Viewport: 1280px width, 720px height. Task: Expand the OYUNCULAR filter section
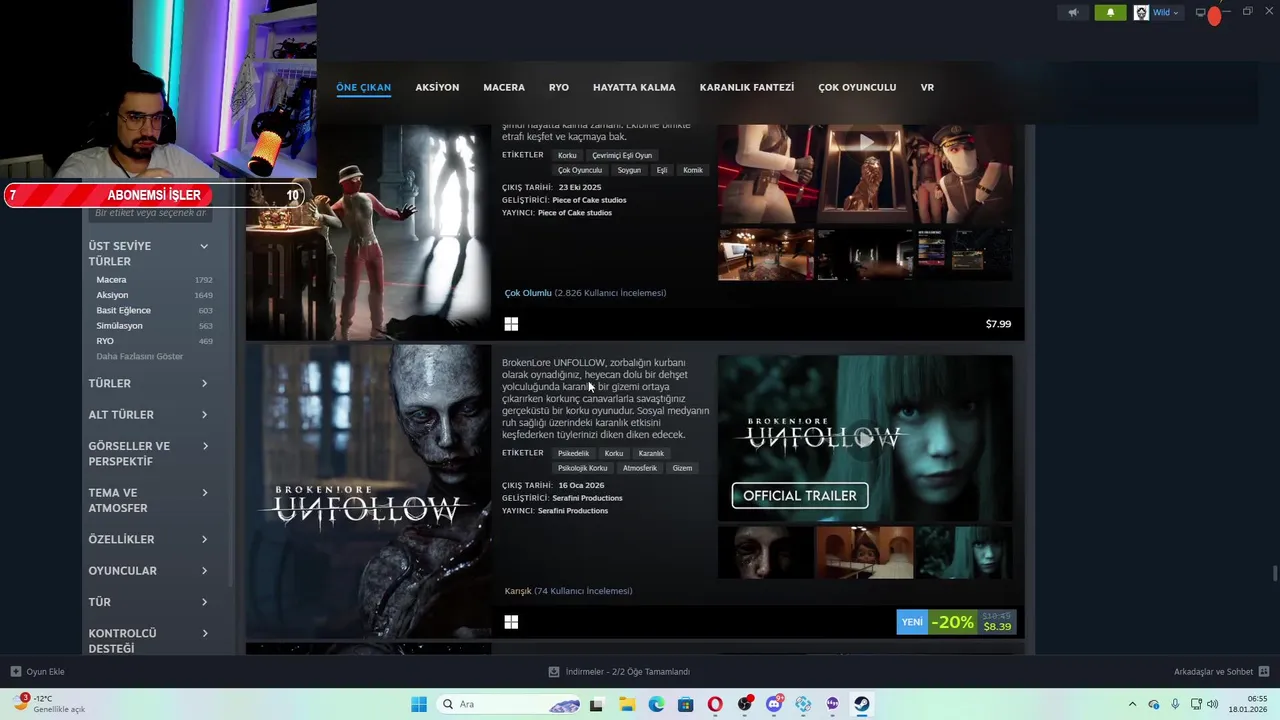coord(148,570)
